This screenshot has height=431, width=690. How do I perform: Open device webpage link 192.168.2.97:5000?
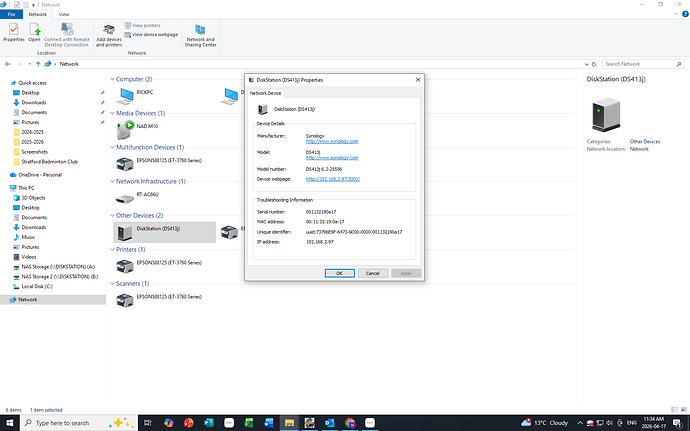point(333,179)
